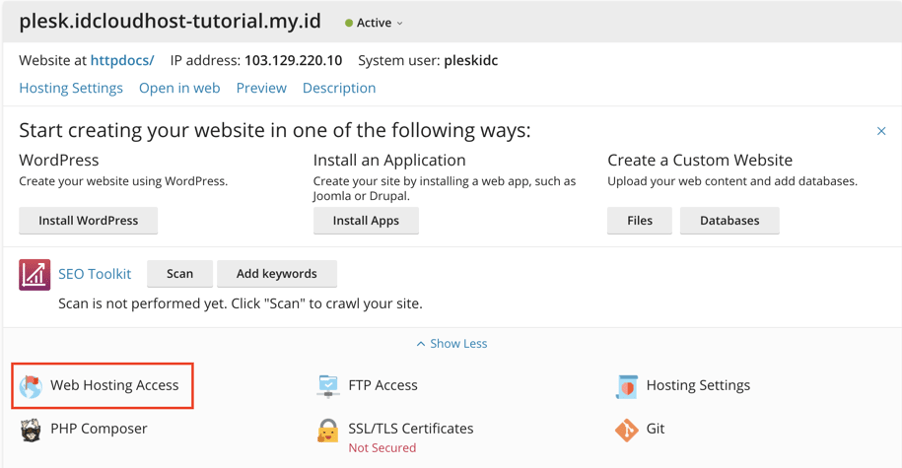
Task: Open FTP Access label
Action: click(383, 385)
